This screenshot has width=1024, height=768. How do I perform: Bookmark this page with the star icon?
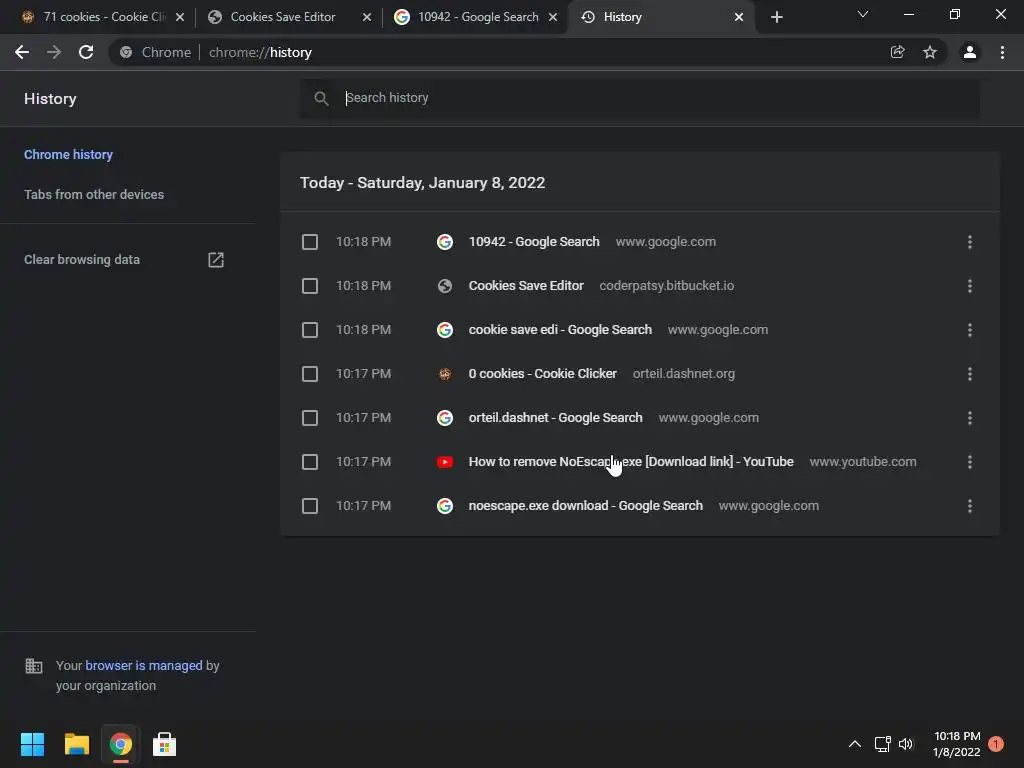[930, 52]
